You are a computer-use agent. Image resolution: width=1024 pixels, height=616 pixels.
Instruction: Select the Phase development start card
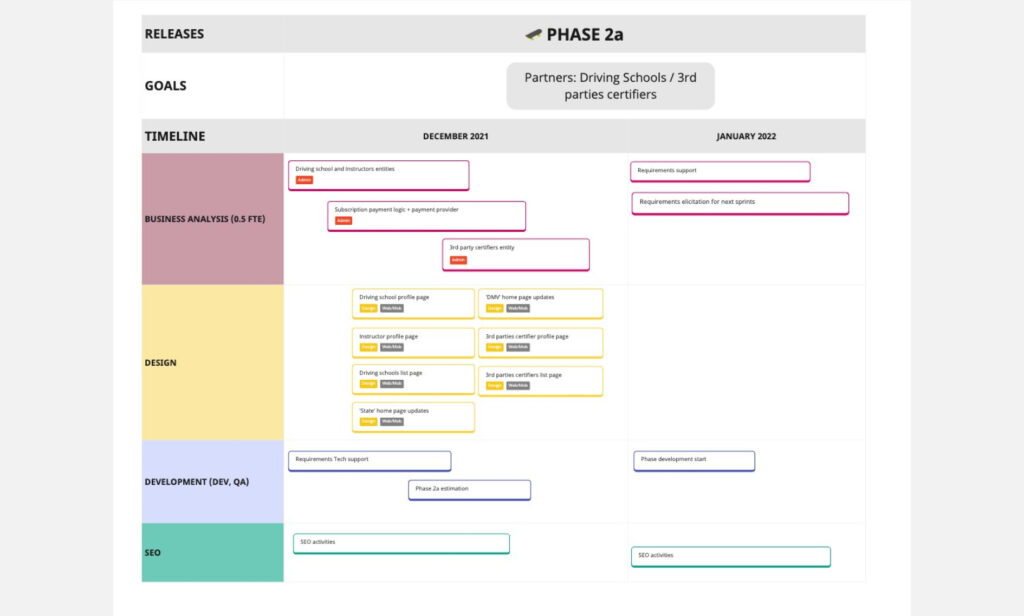[694, 460]
